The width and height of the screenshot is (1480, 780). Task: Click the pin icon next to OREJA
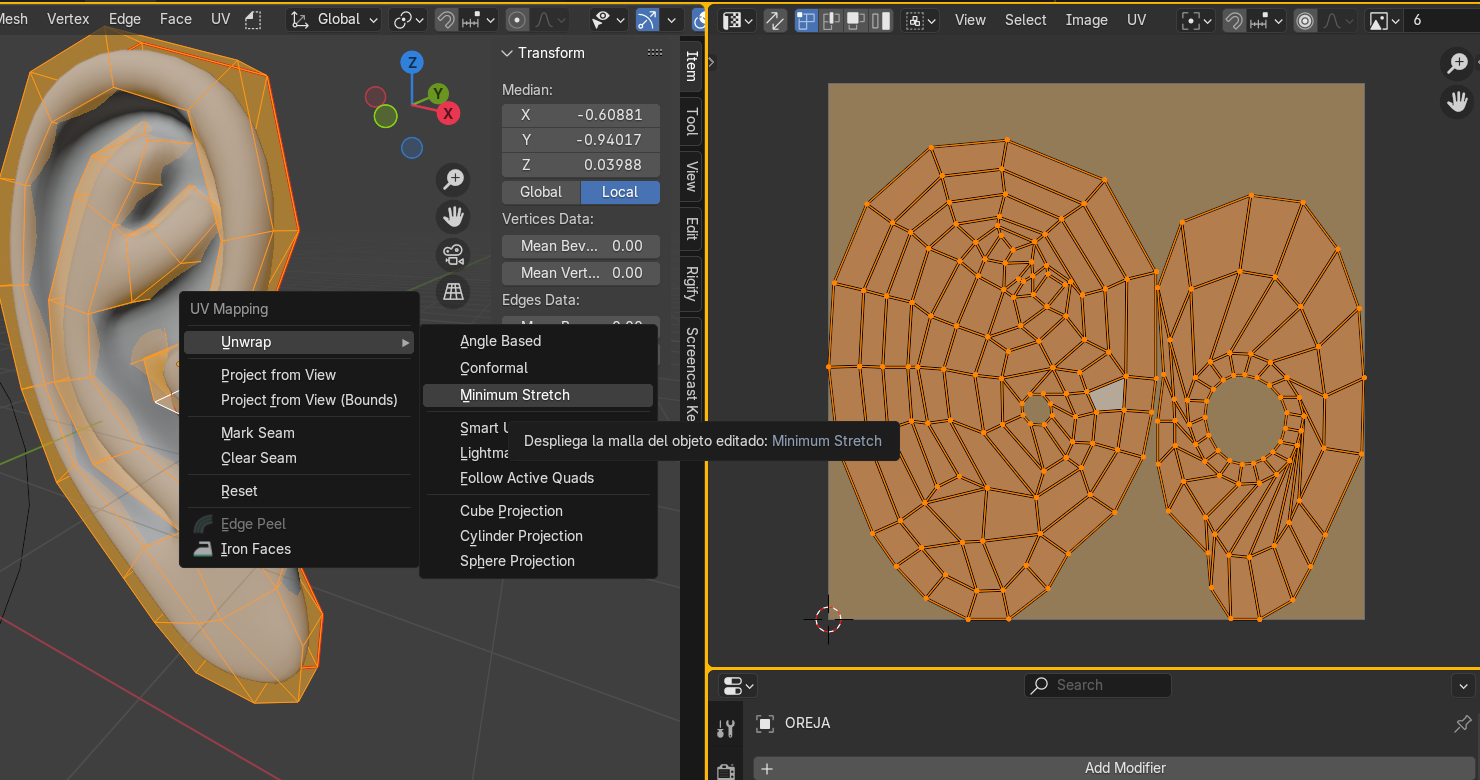[x=1462, y=723]
